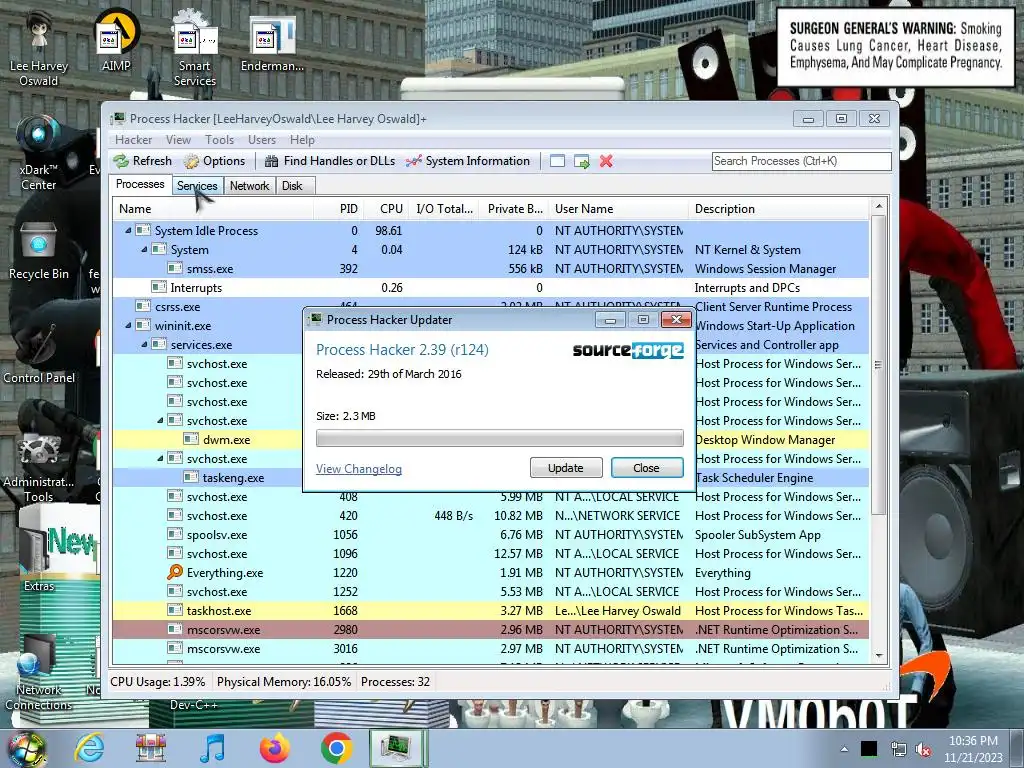1024x768 pixels.
Task: Sort by the Name column header
Action: 213,209
